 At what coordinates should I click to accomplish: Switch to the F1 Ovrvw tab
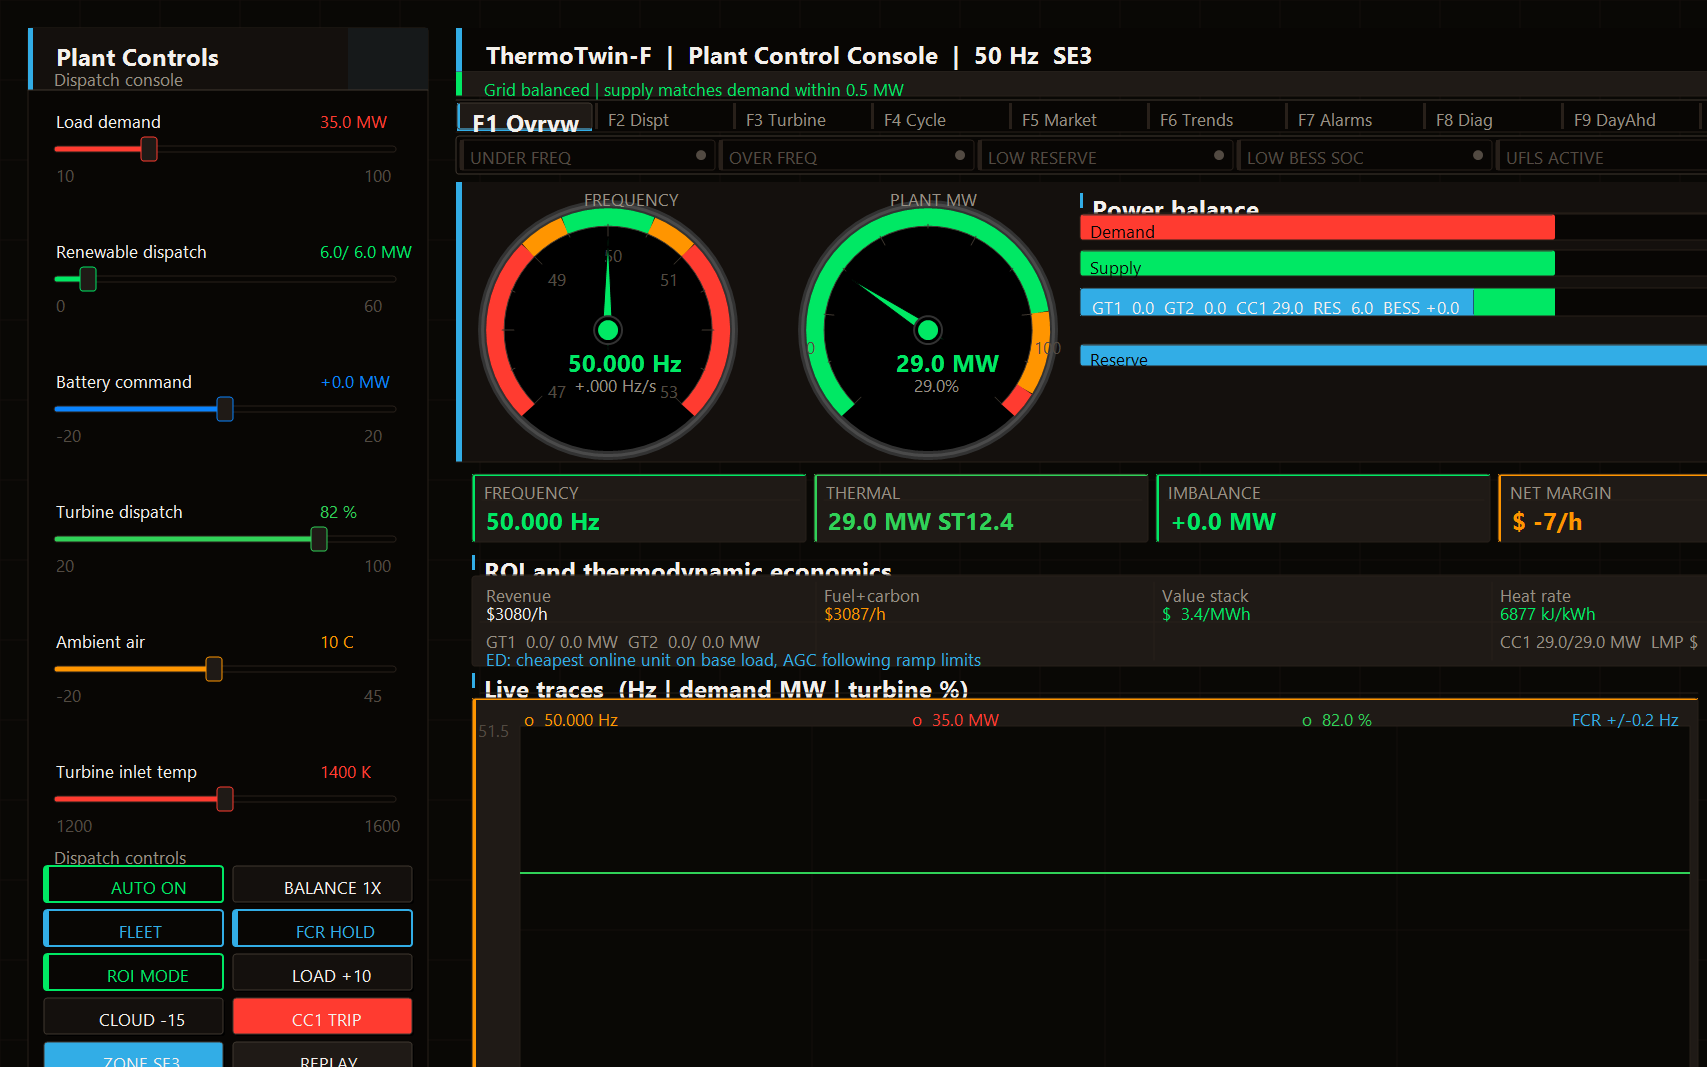[x=526, y=118]
